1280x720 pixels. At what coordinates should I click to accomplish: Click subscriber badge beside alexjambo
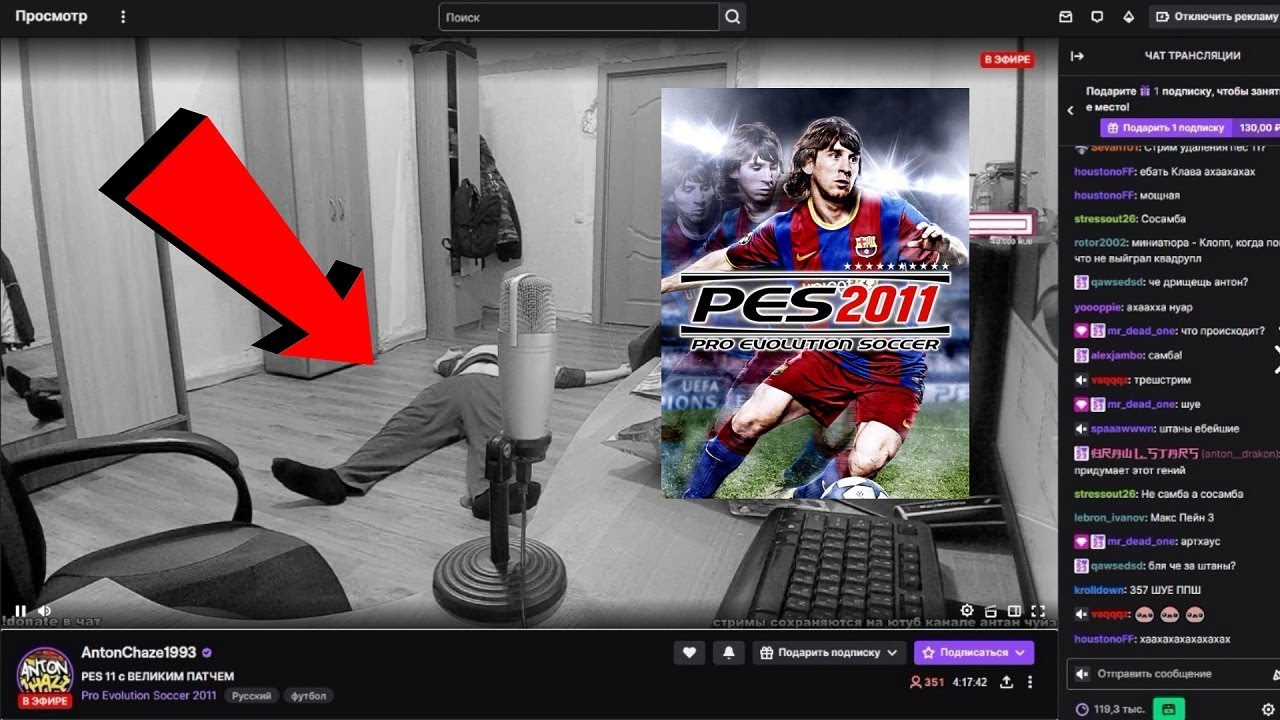point(1081,355)
